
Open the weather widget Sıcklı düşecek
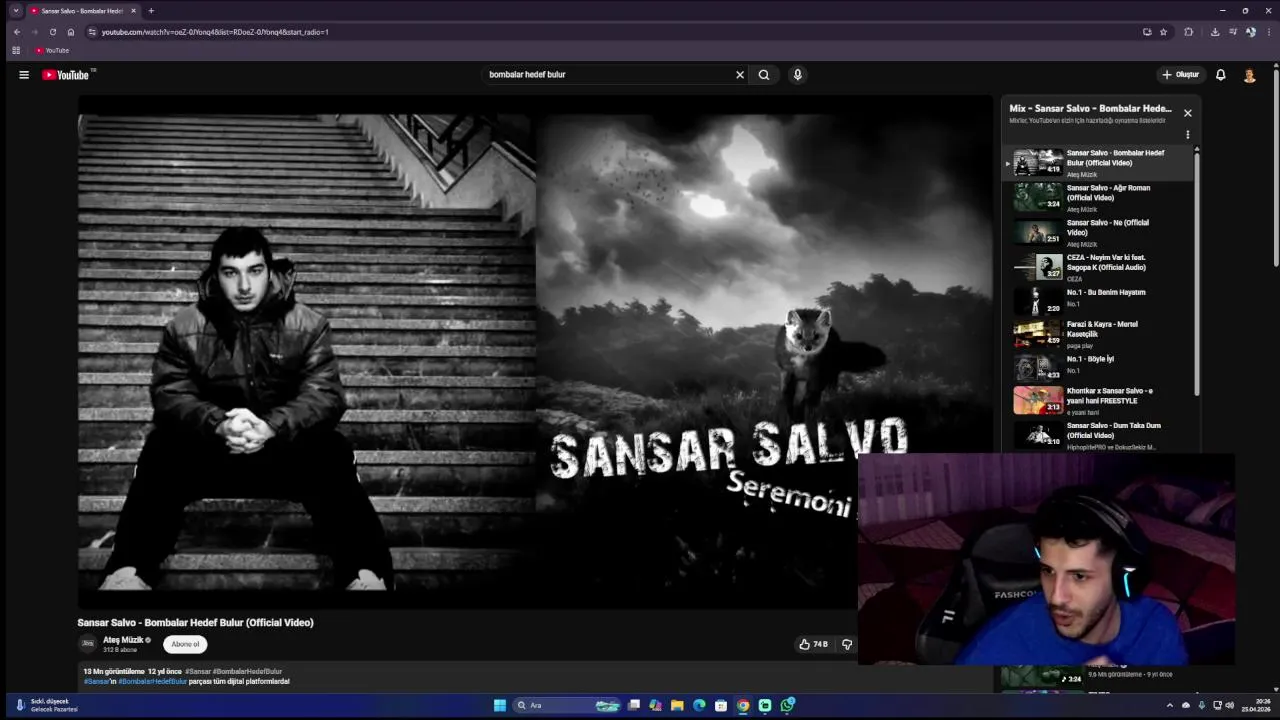coord(45,705)
